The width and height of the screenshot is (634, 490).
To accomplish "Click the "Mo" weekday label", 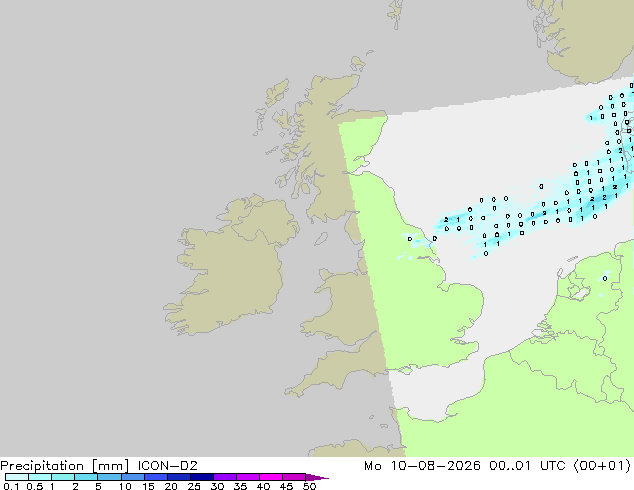I will pos(372,466).
